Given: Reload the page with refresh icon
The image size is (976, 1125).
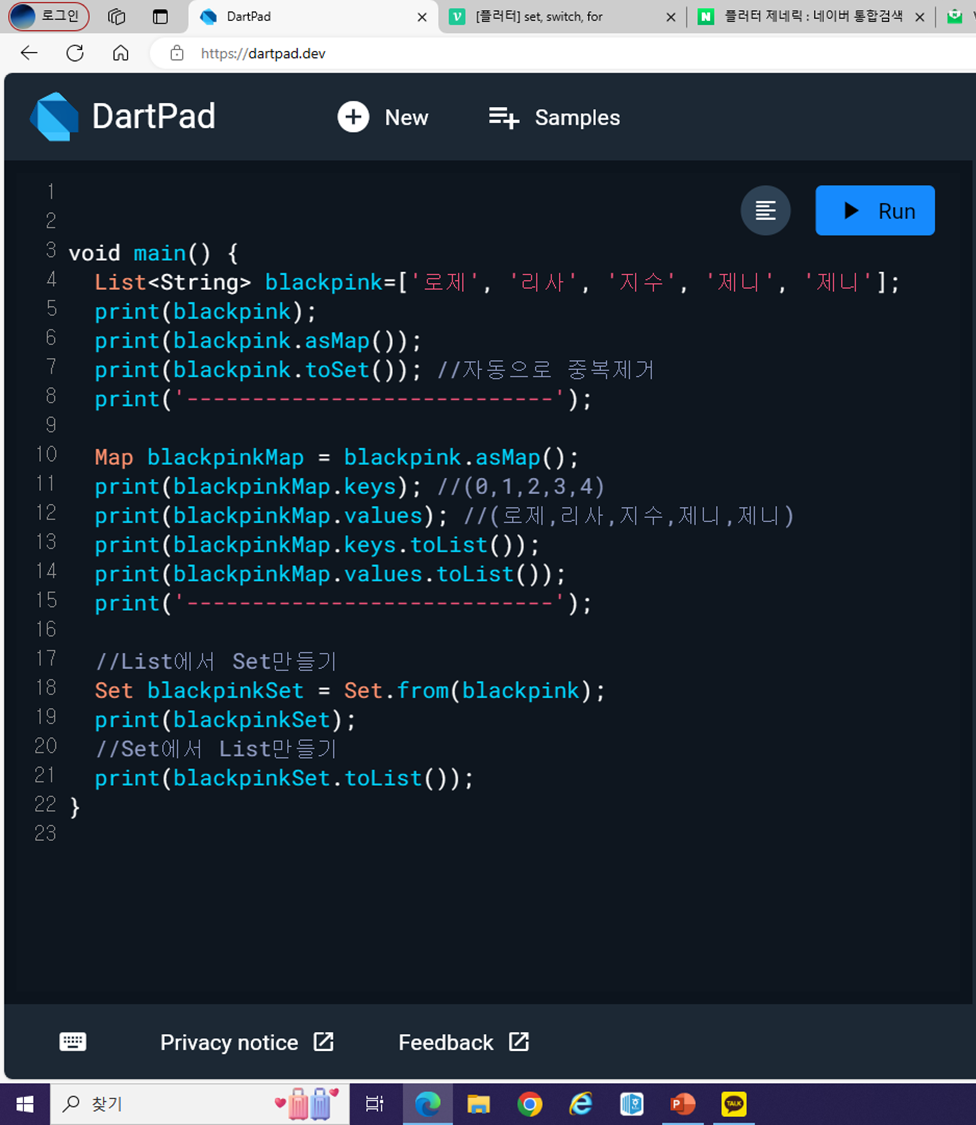Looking at the screenshot, I should click(75, 53).
